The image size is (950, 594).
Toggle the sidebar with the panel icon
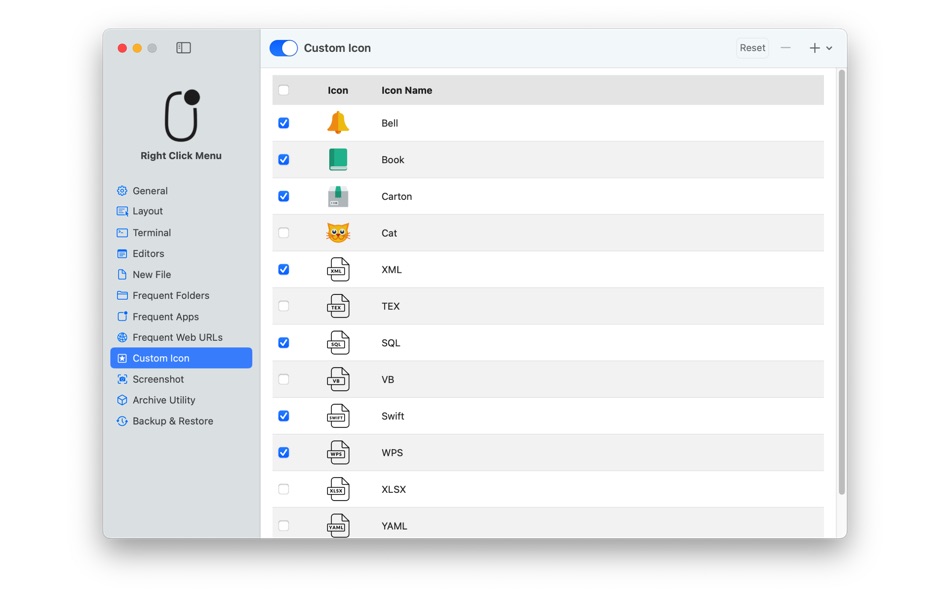pos(184,48)
